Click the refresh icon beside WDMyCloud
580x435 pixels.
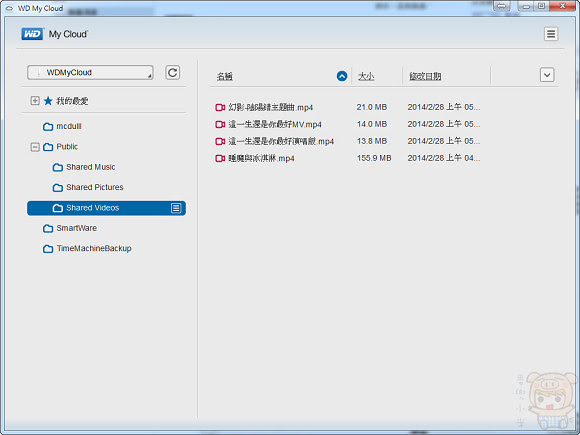(172, 72)
